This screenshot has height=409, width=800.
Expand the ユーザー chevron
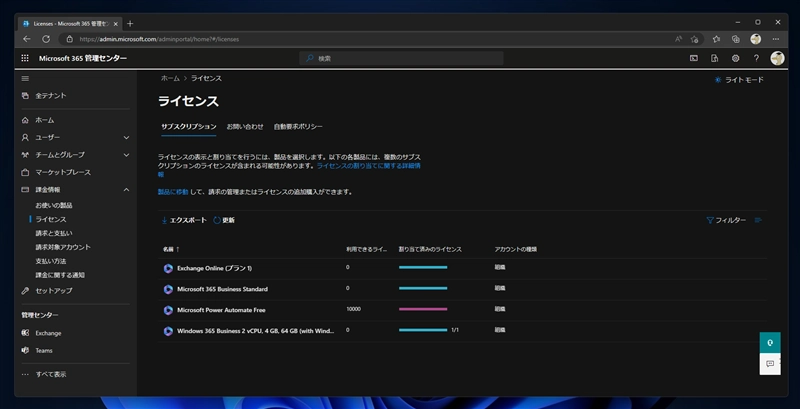point(127,138)
